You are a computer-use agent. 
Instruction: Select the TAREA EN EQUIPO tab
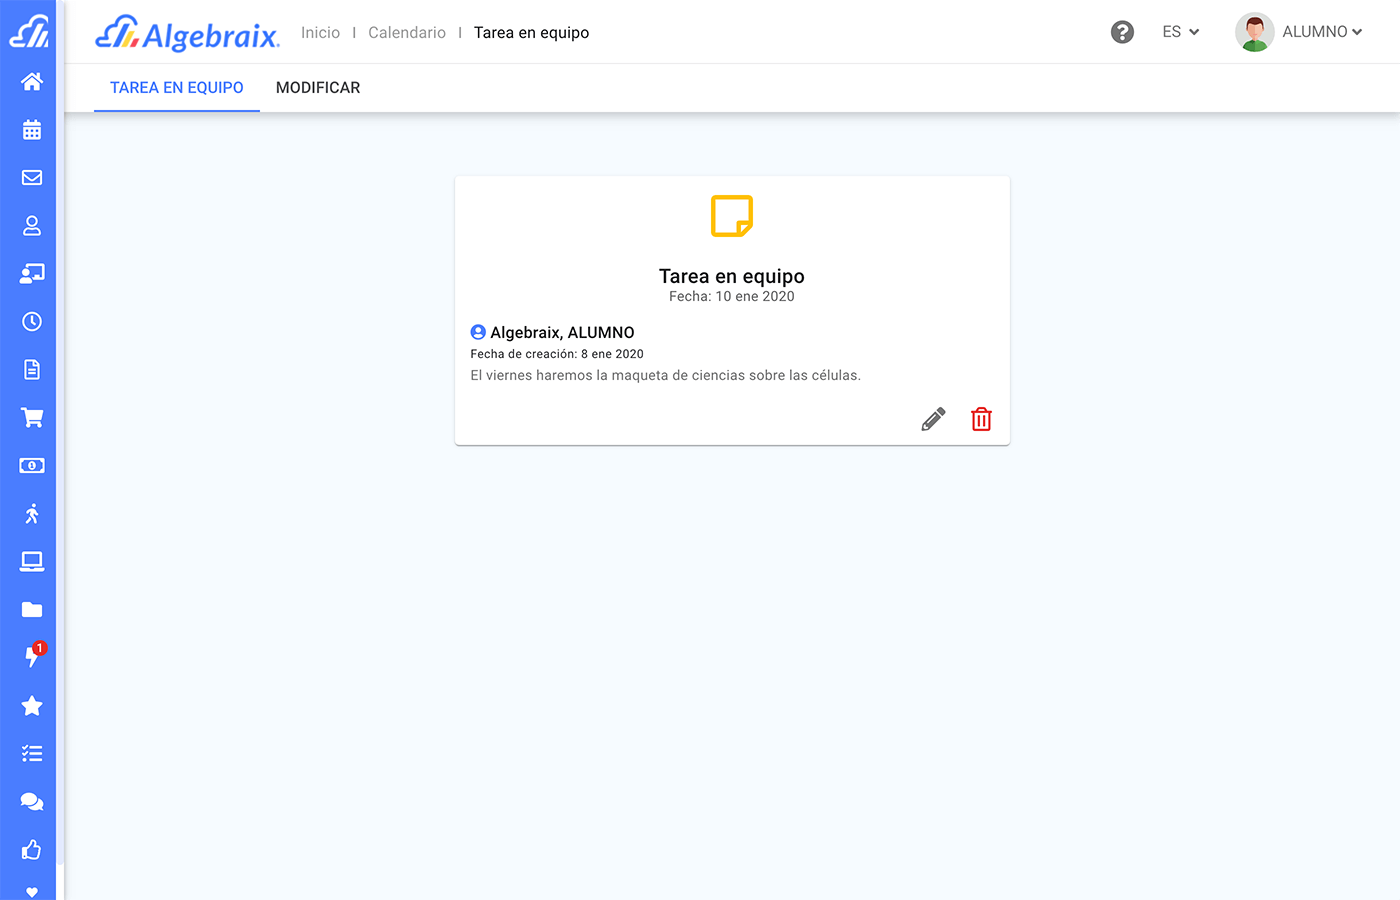(177, 88)
